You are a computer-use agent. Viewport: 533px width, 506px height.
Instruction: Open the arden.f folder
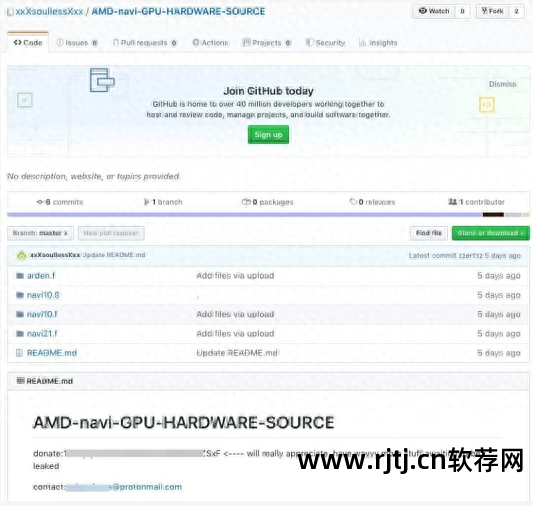coord(41,276)
